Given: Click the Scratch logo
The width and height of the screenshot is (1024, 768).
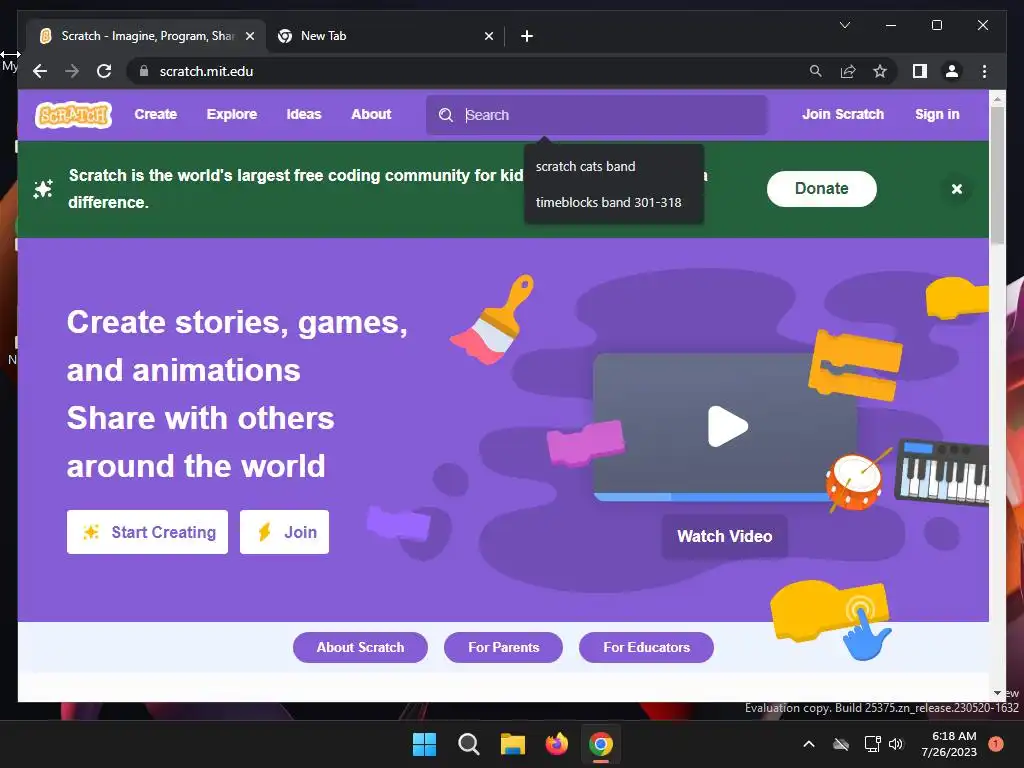Looking at the screenshot, I should 73,115.
